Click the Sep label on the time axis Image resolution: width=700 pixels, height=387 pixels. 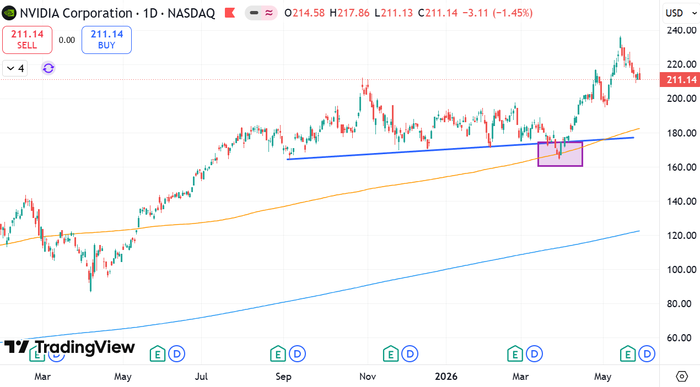coord(283,376)
